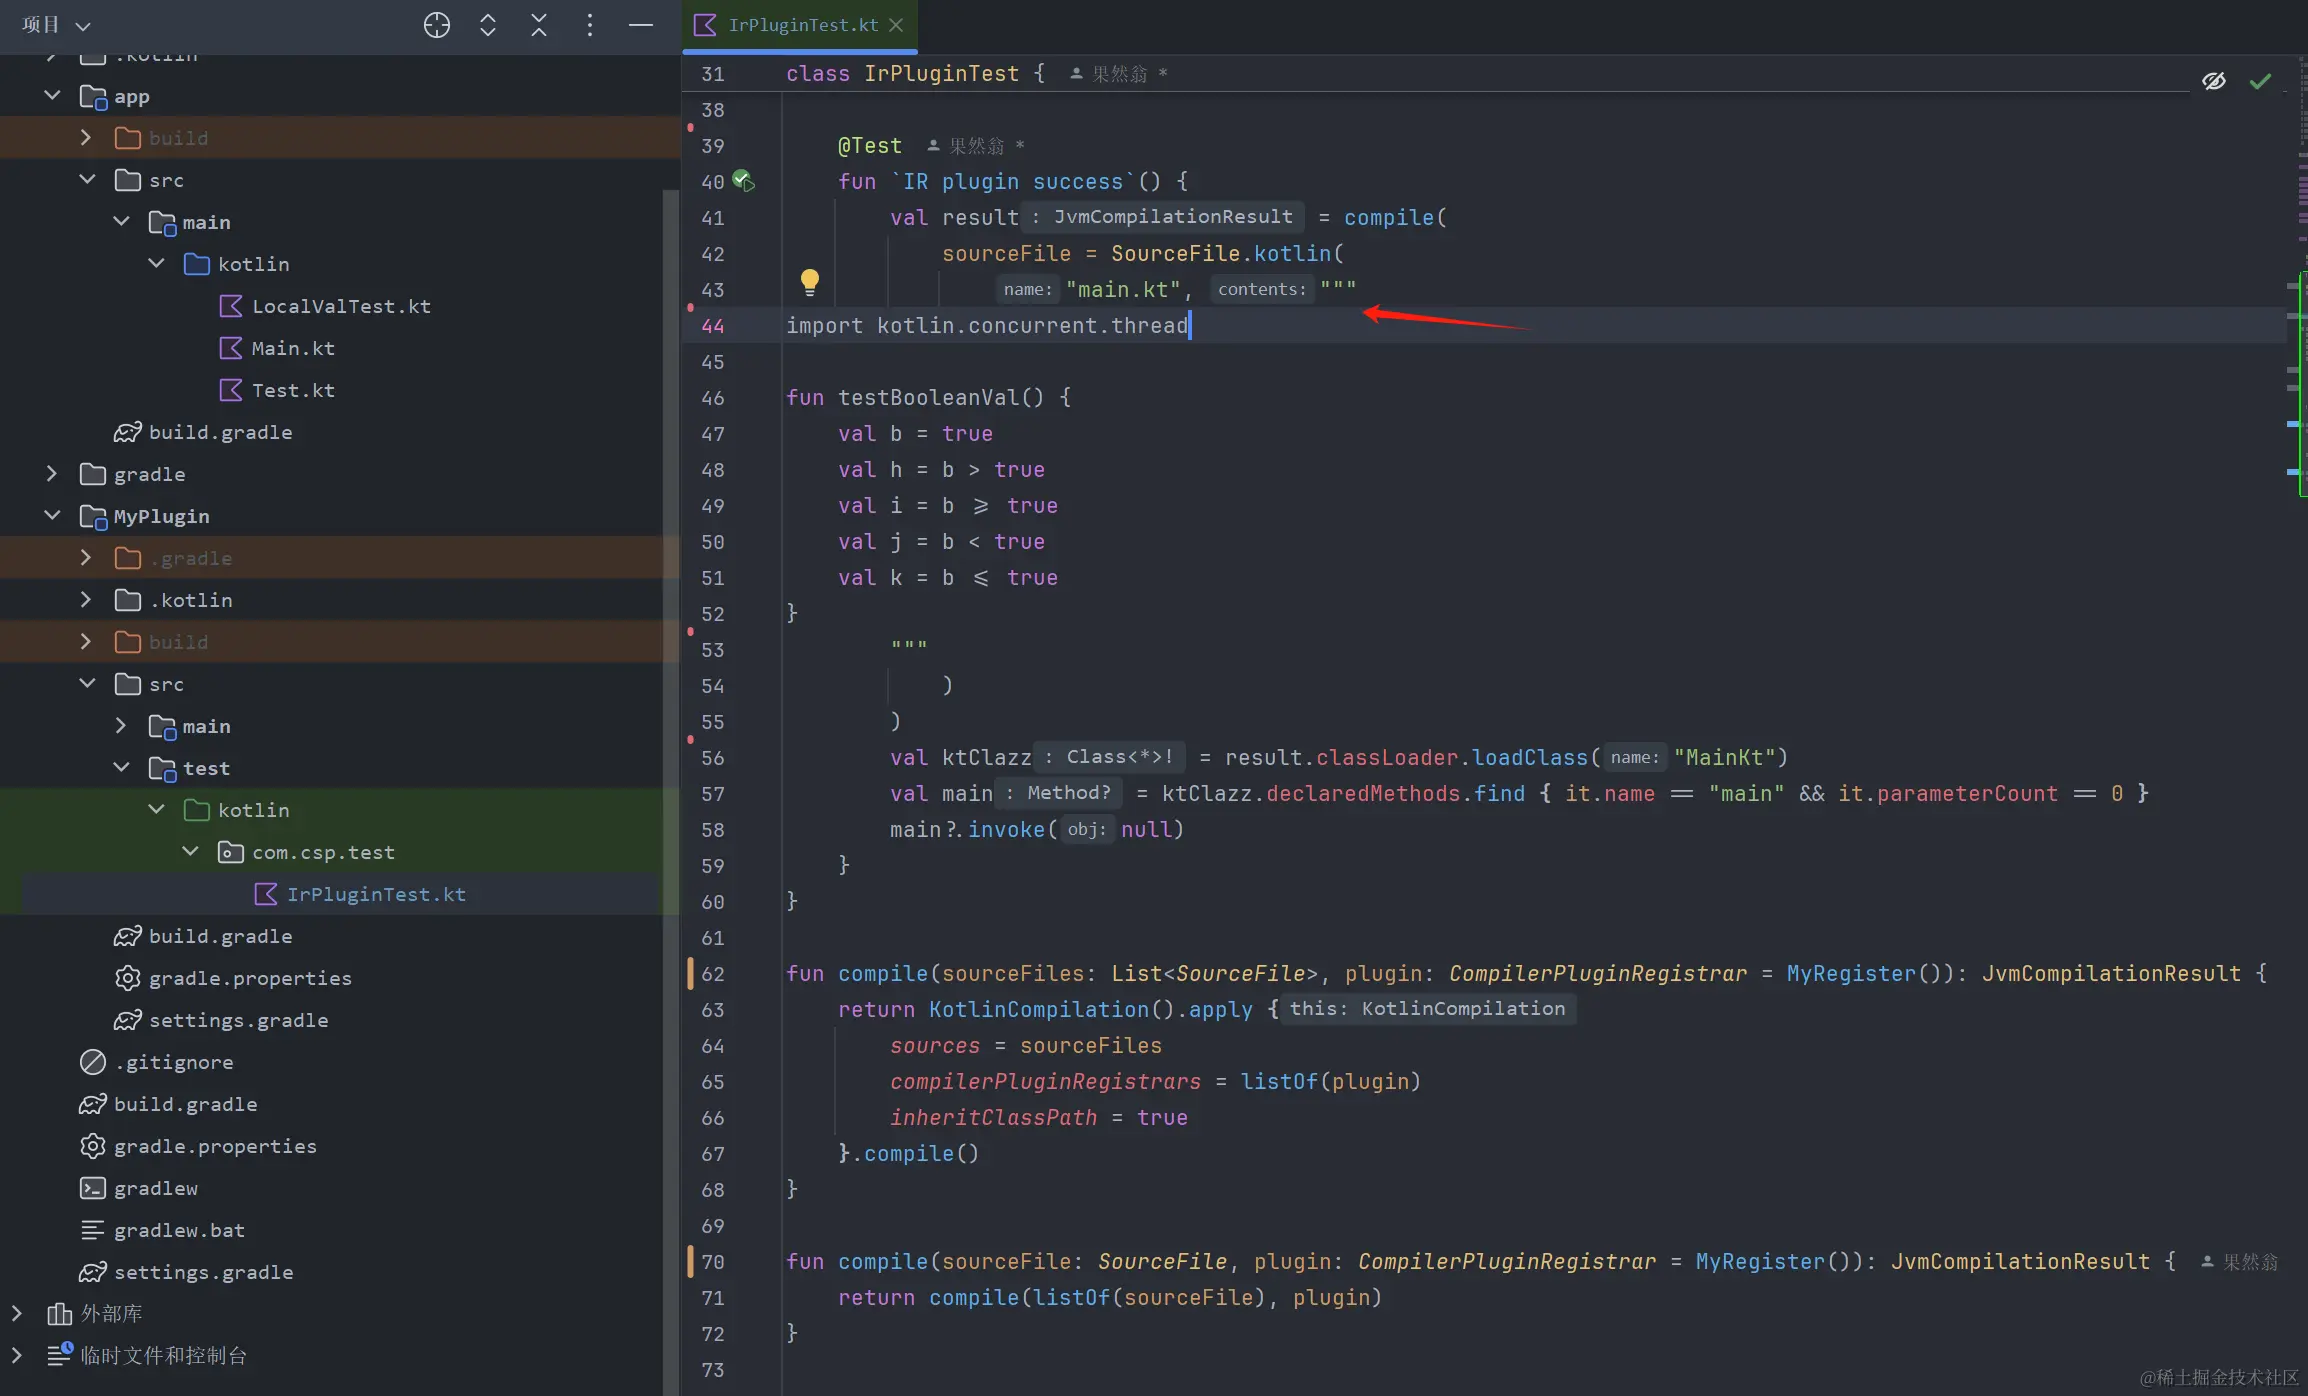The height and width of the screenshot is (1396, 2308).
Task: Click the JvmCompilationResult type hint
Action: pos(1171,217)
